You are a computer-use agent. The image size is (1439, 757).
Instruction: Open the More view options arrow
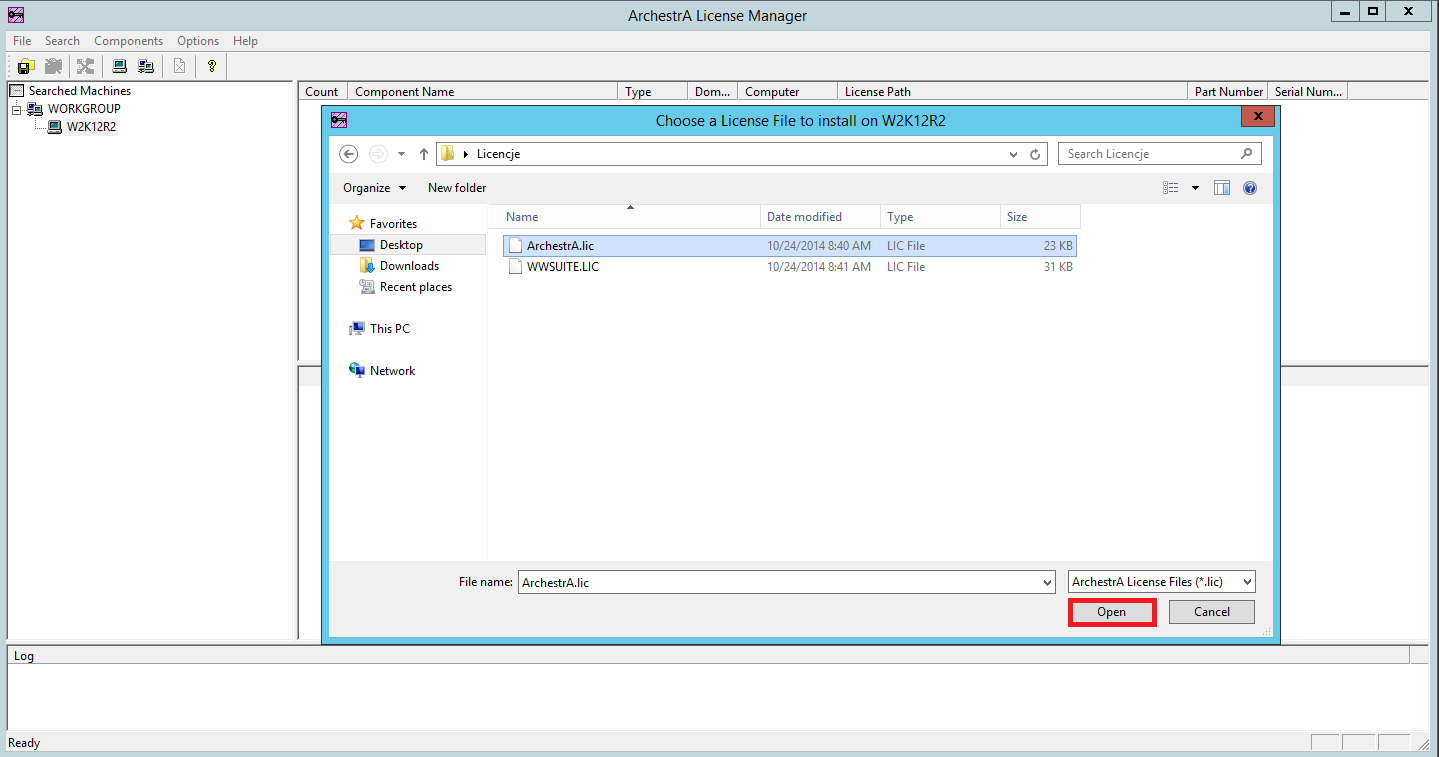[1195, 188]
